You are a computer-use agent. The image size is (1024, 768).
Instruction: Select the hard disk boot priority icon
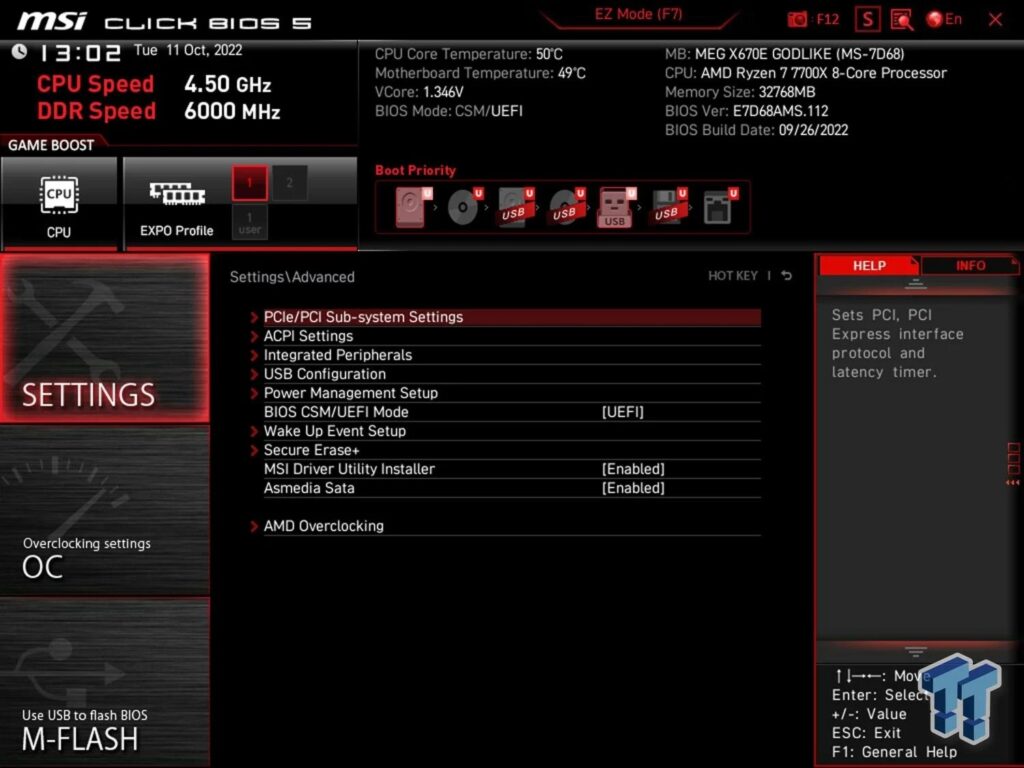[413, 207]
